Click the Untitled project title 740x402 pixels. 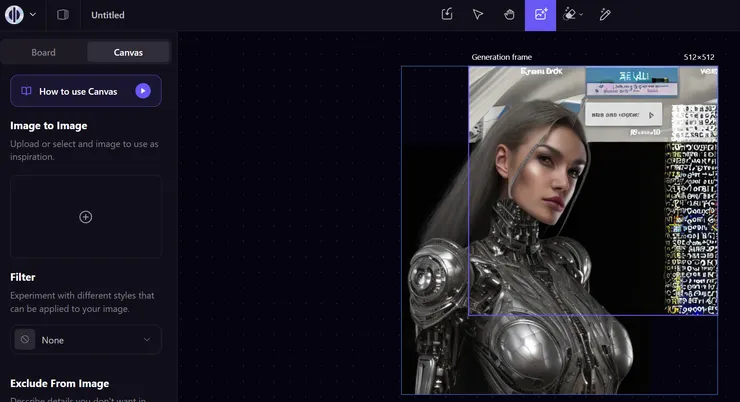tap(108, 15)
